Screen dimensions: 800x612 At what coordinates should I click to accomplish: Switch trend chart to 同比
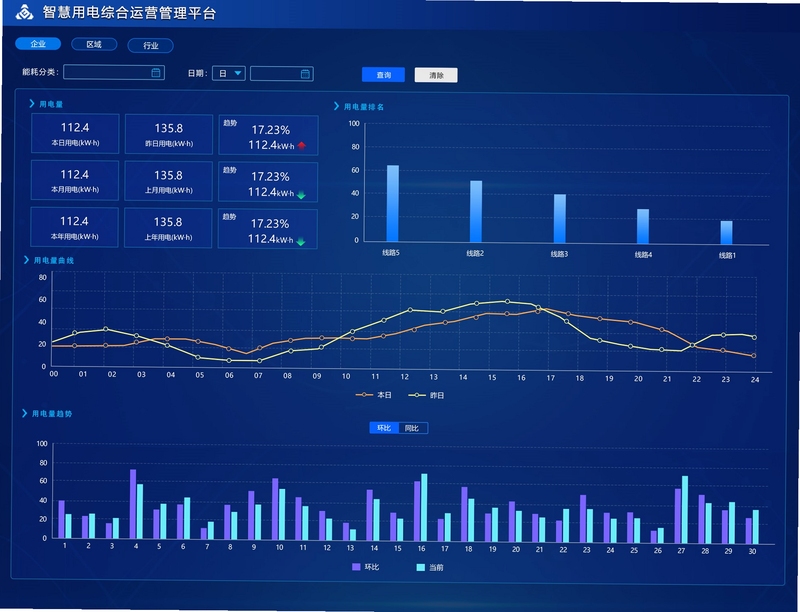tap(412, 428)
